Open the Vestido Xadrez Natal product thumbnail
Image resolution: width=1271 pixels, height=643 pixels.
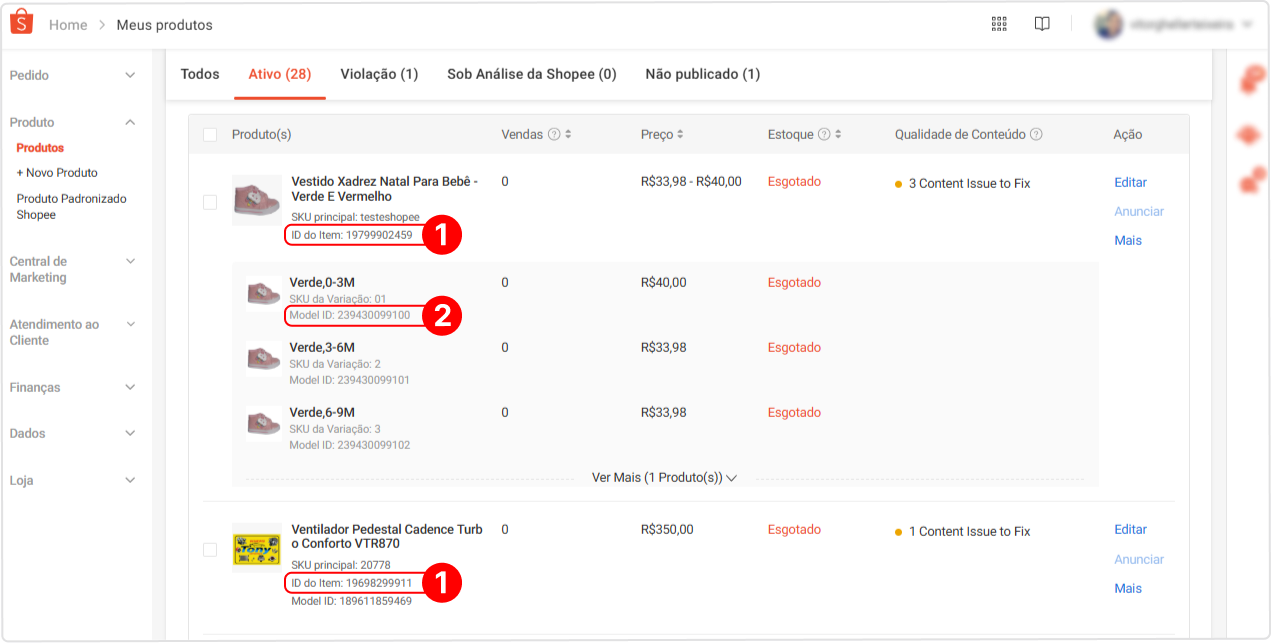(x=257, y=200)
